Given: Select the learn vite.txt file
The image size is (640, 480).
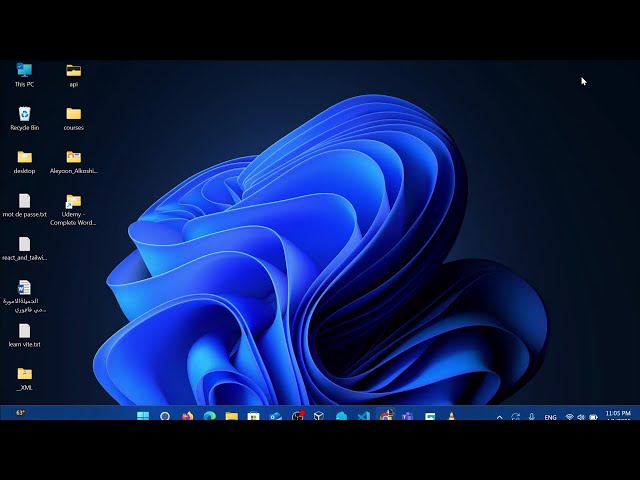Looking at the screenshot, I should click(24, 335).
